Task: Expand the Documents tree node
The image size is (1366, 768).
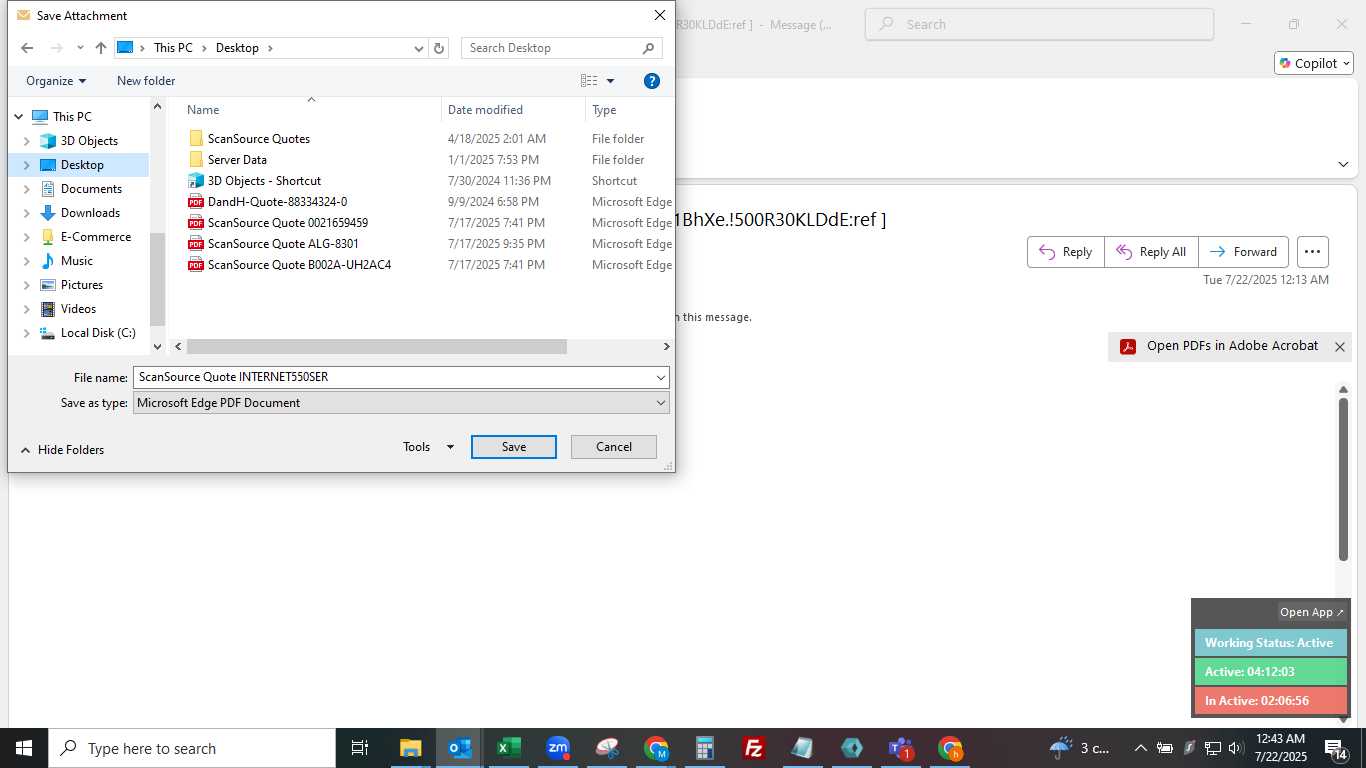Action: pos(27,189)
